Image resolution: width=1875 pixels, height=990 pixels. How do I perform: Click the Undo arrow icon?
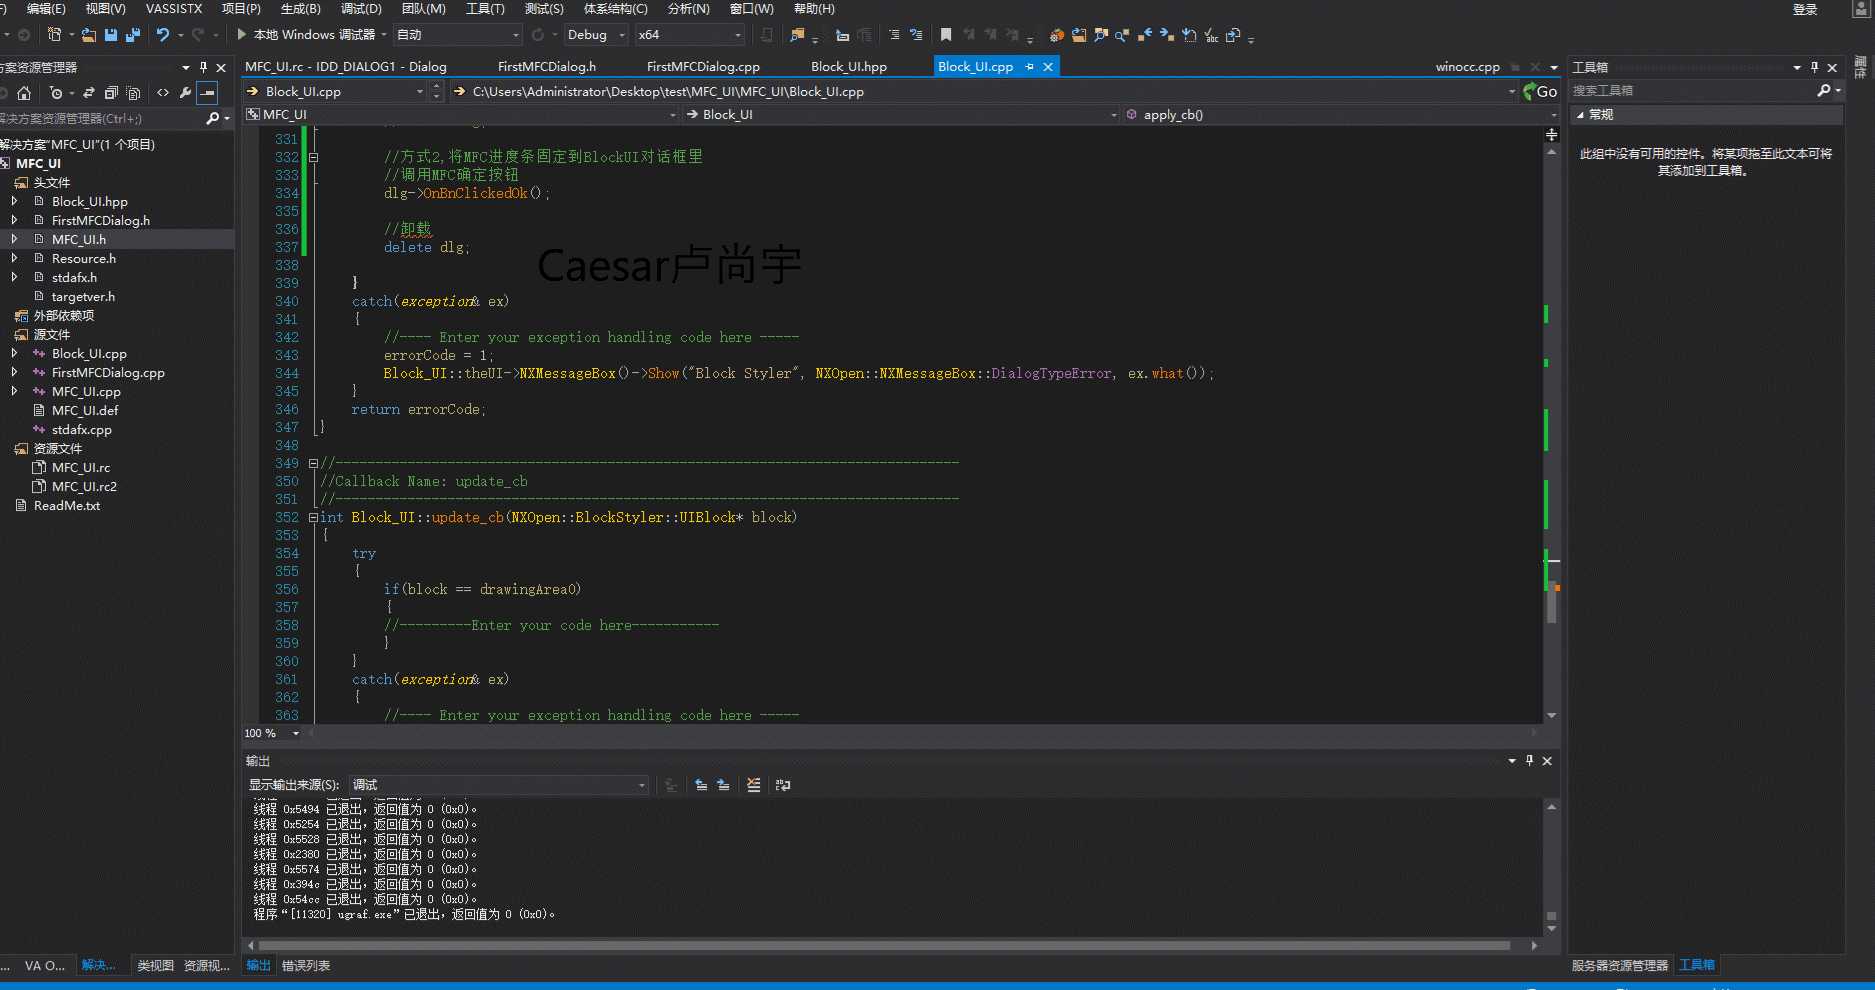(x=162, y=35)
